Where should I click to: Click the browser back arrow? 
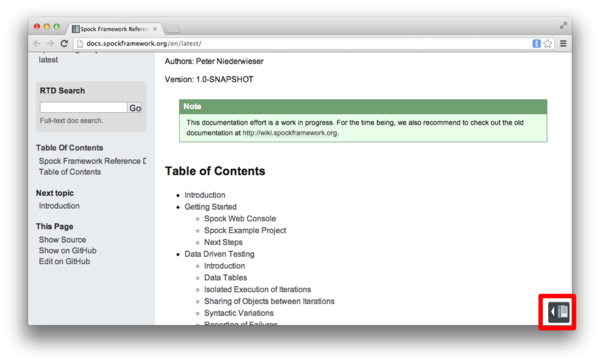tap(36, 43)
